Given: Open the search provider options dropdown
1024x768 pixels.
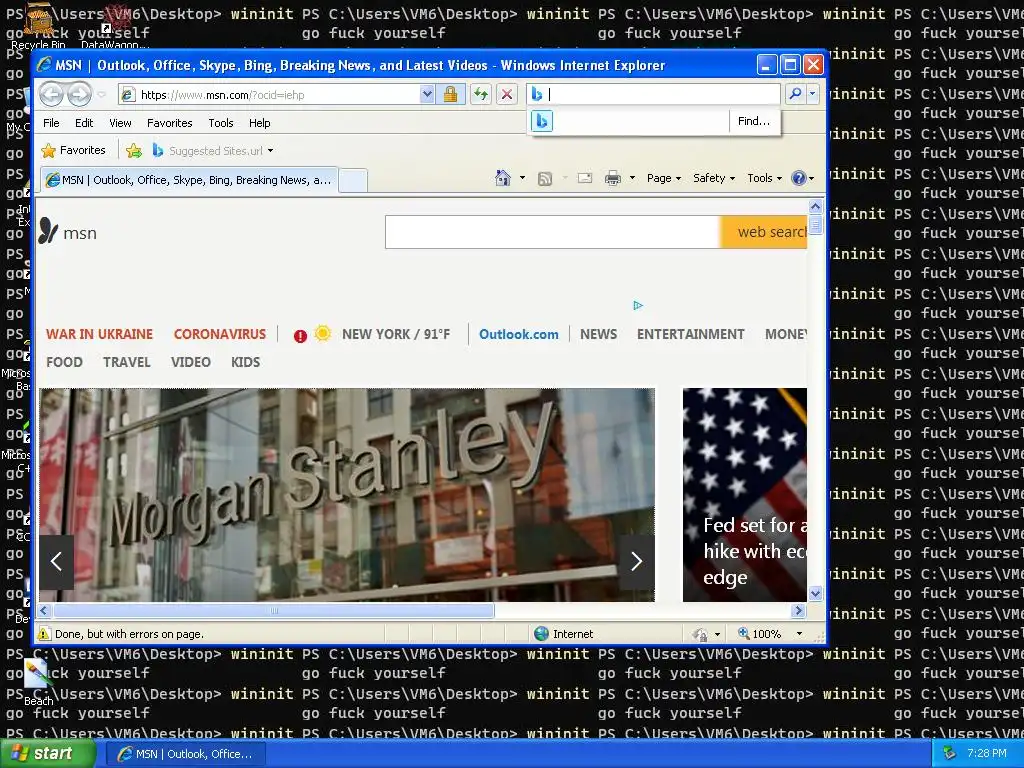Looking at the screenshot, I should click(x=812, y=94).
